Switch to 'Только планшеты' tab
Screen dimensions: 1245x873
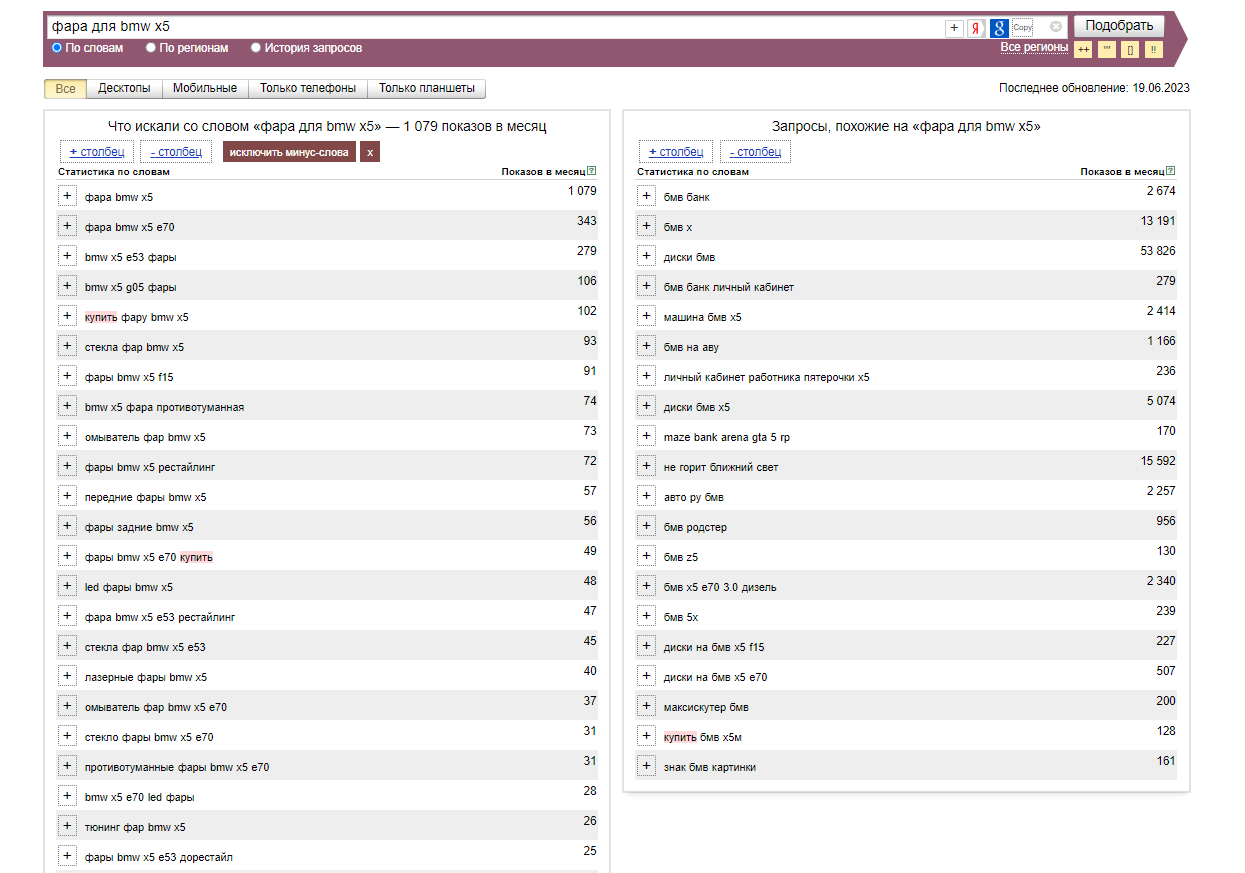pyautogui.click(x=427, y=89)
